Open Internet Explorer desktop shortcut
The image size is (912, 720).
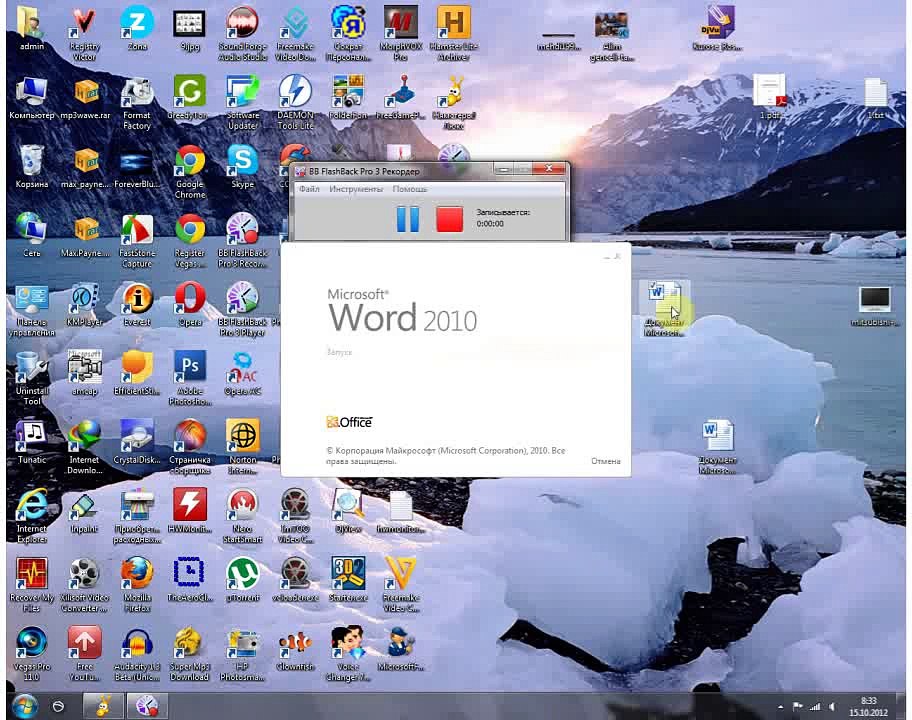coord(31,516)
